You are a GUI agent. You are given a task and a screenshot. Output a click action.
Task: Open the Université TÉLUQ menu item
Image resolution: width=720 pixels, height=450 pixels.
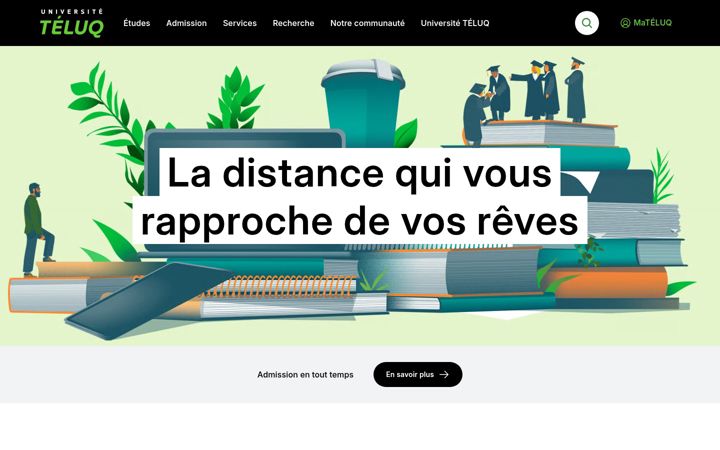[x=455, y=23]
